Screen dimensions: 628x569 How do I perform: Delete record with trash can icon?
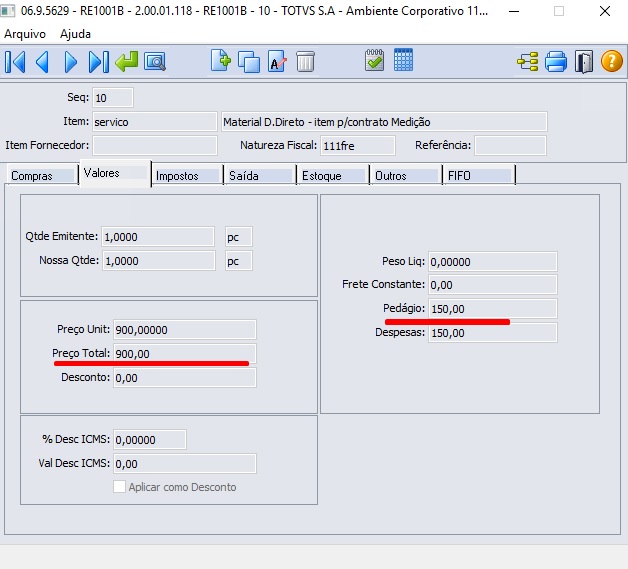click(305, 62)
